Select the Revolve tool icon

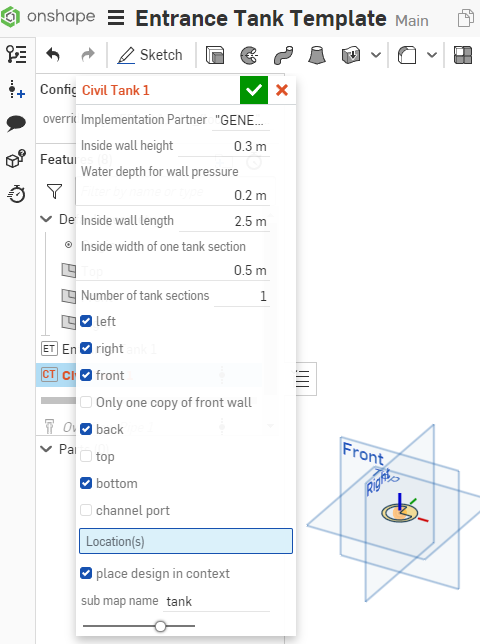[249, 55]
